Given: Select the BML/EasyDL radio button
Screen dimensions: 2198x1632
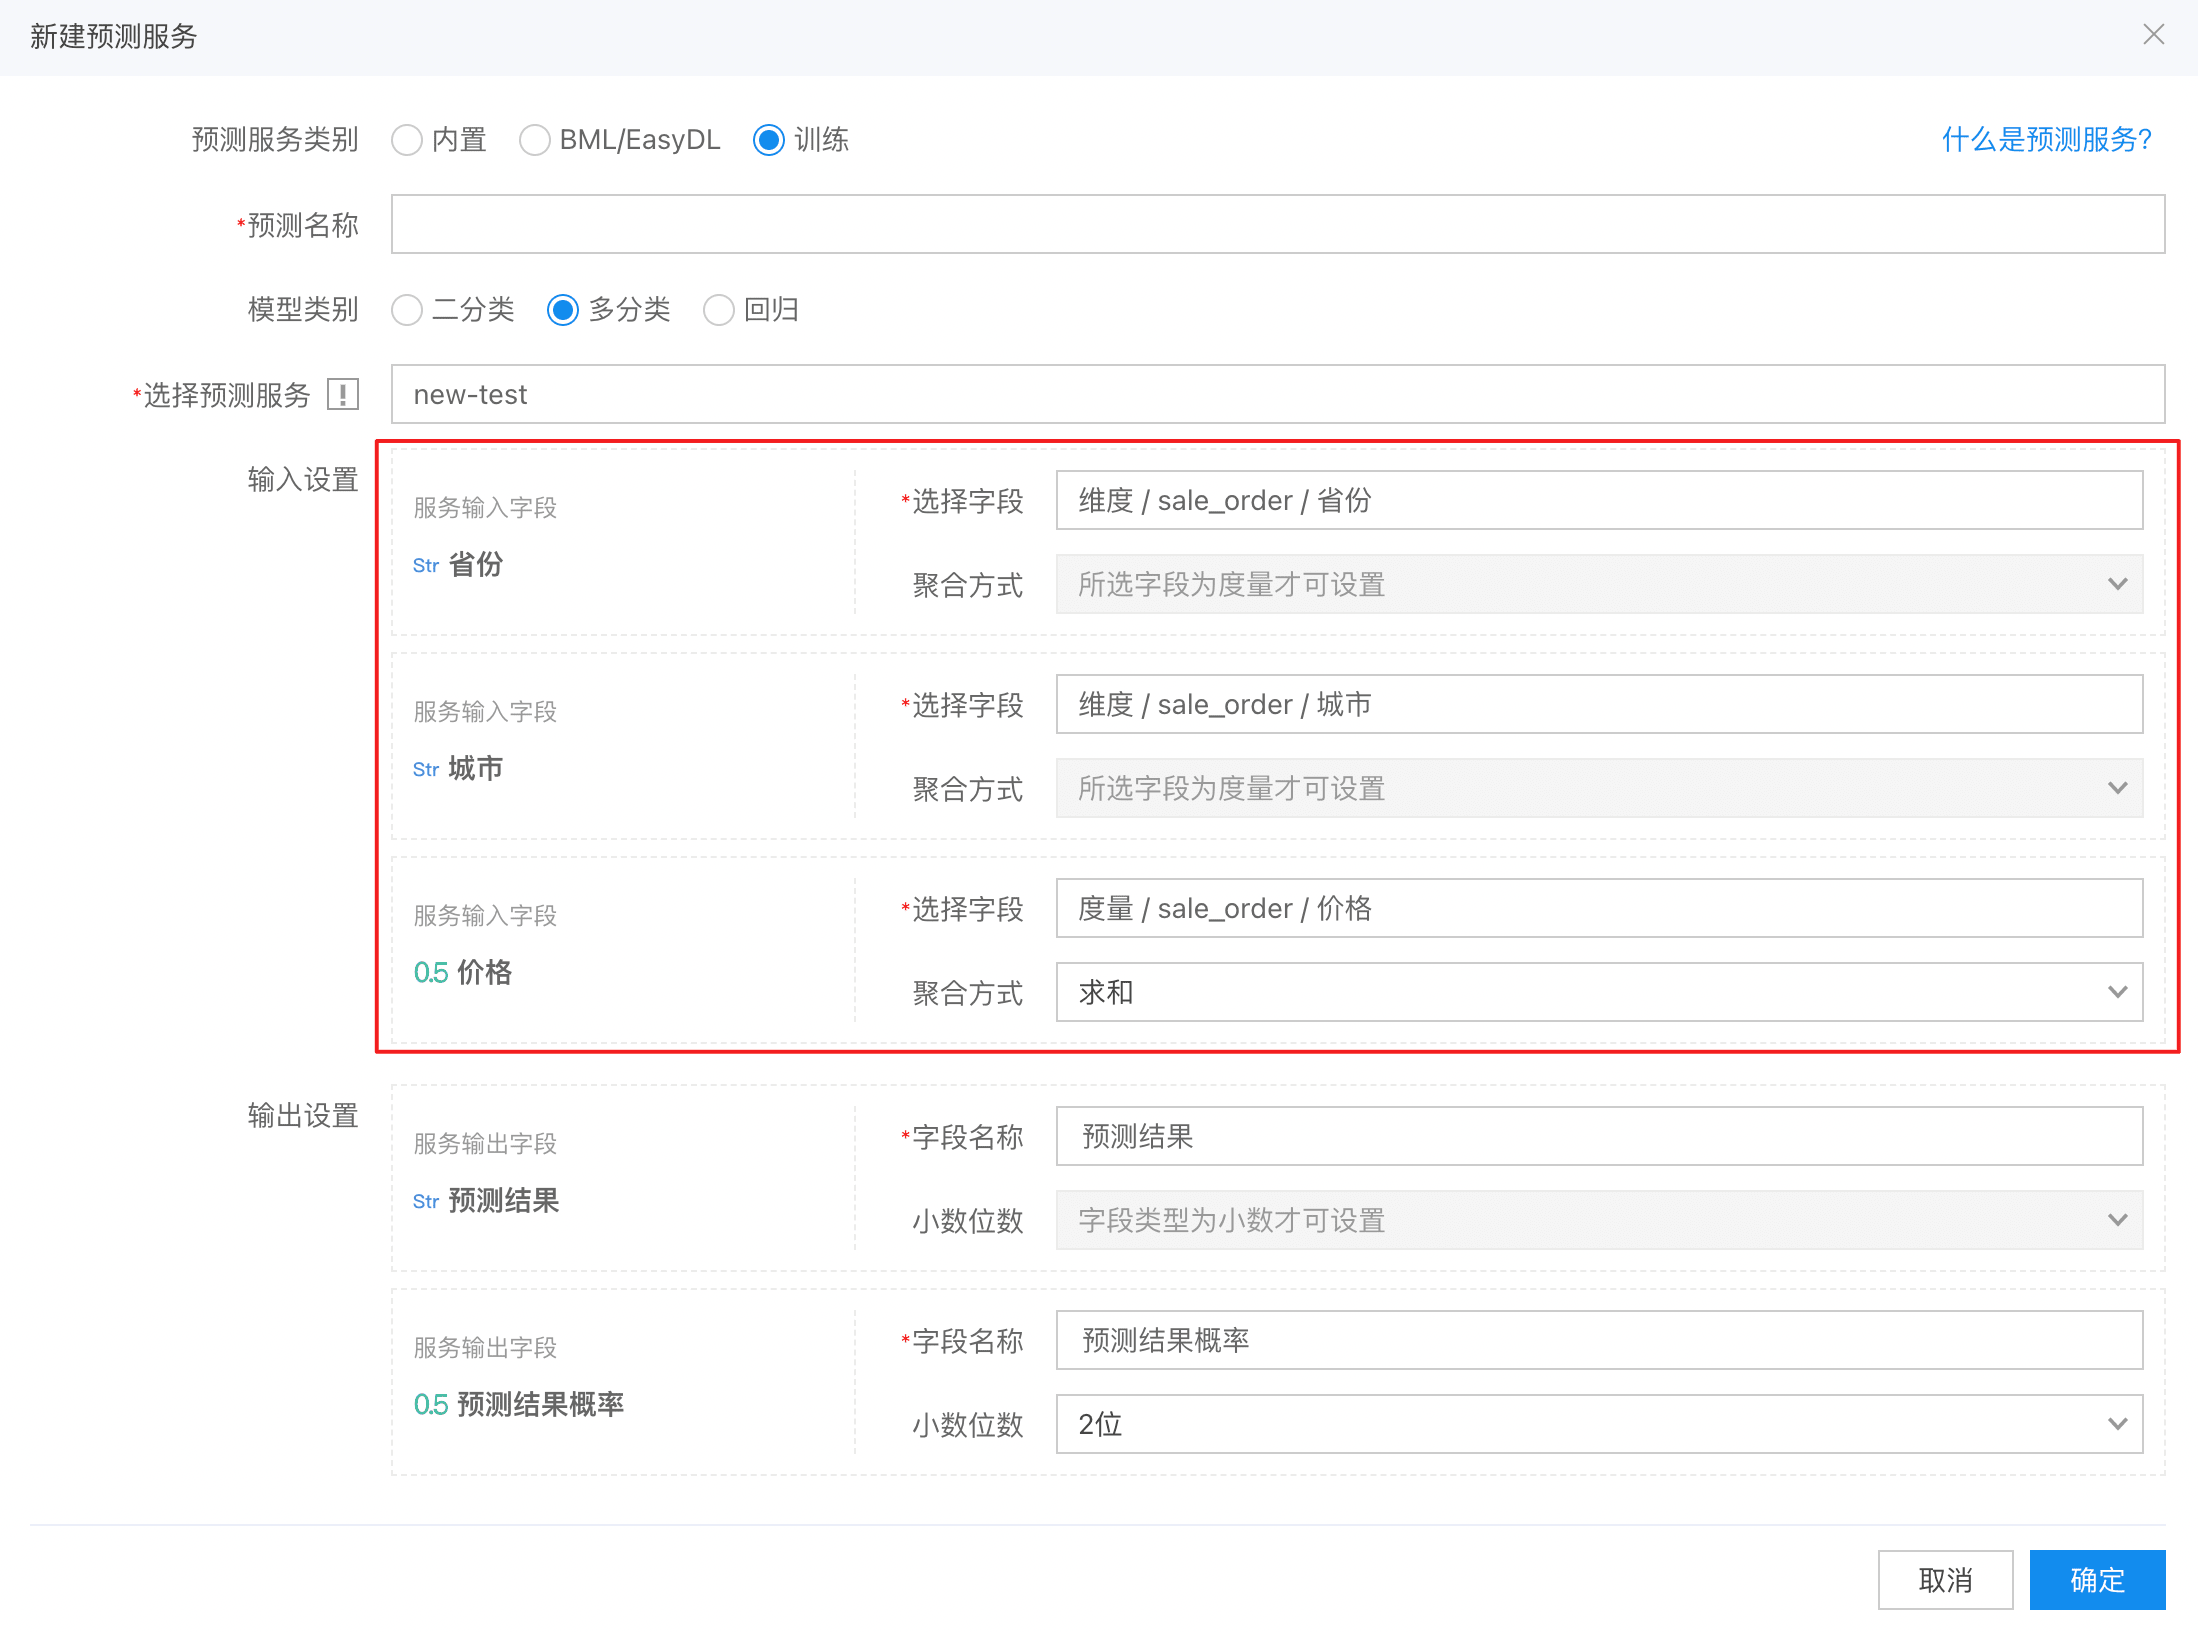Looking at the screenshot, I should pyautogui.click(x=535, y=140).
